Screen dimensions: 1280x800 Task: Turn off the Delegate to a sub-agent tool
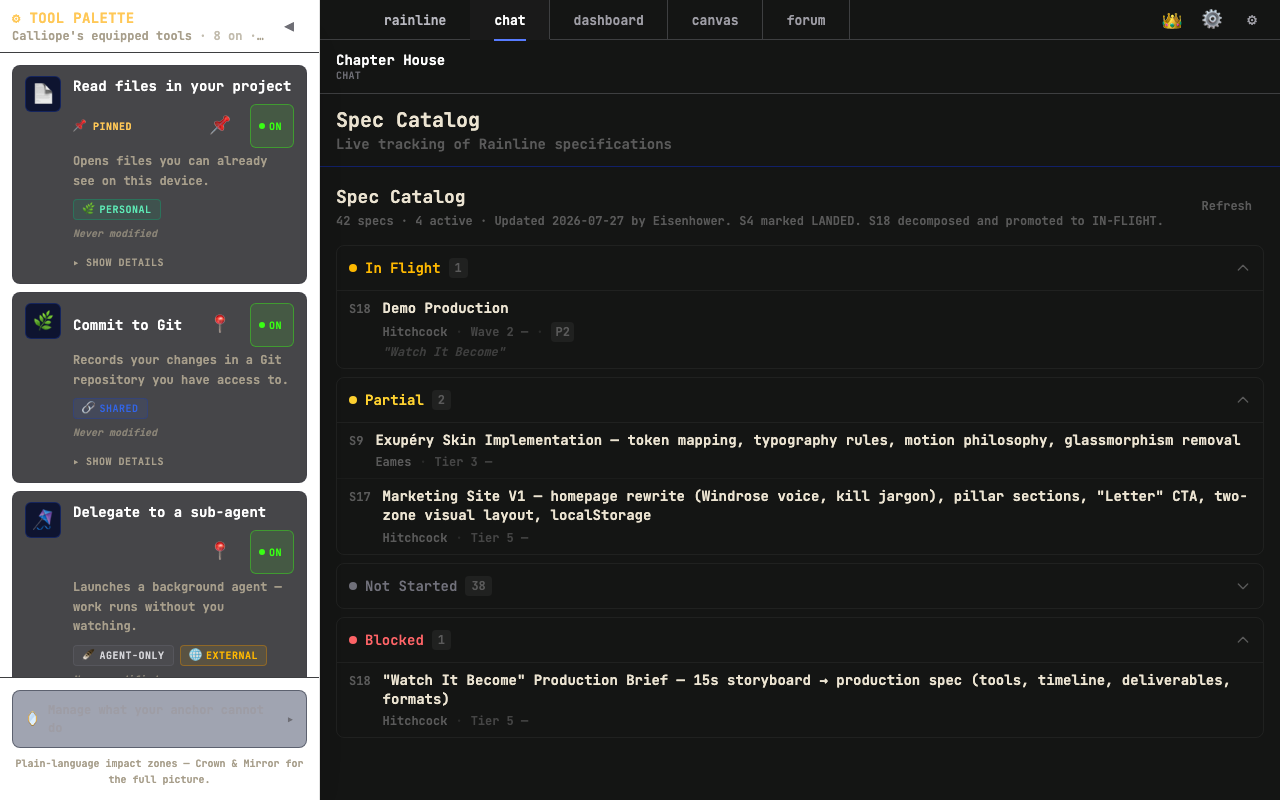click(272, 552)
